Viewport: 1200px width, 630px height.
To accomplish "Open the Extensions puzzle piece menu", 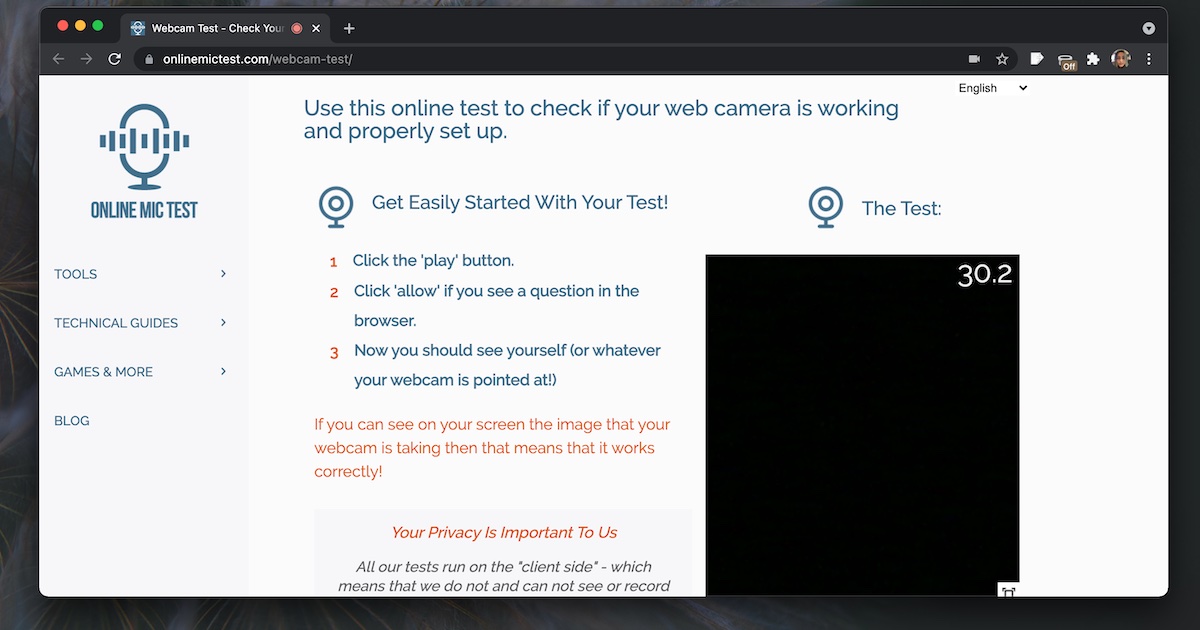I will tap(1093, 59).
